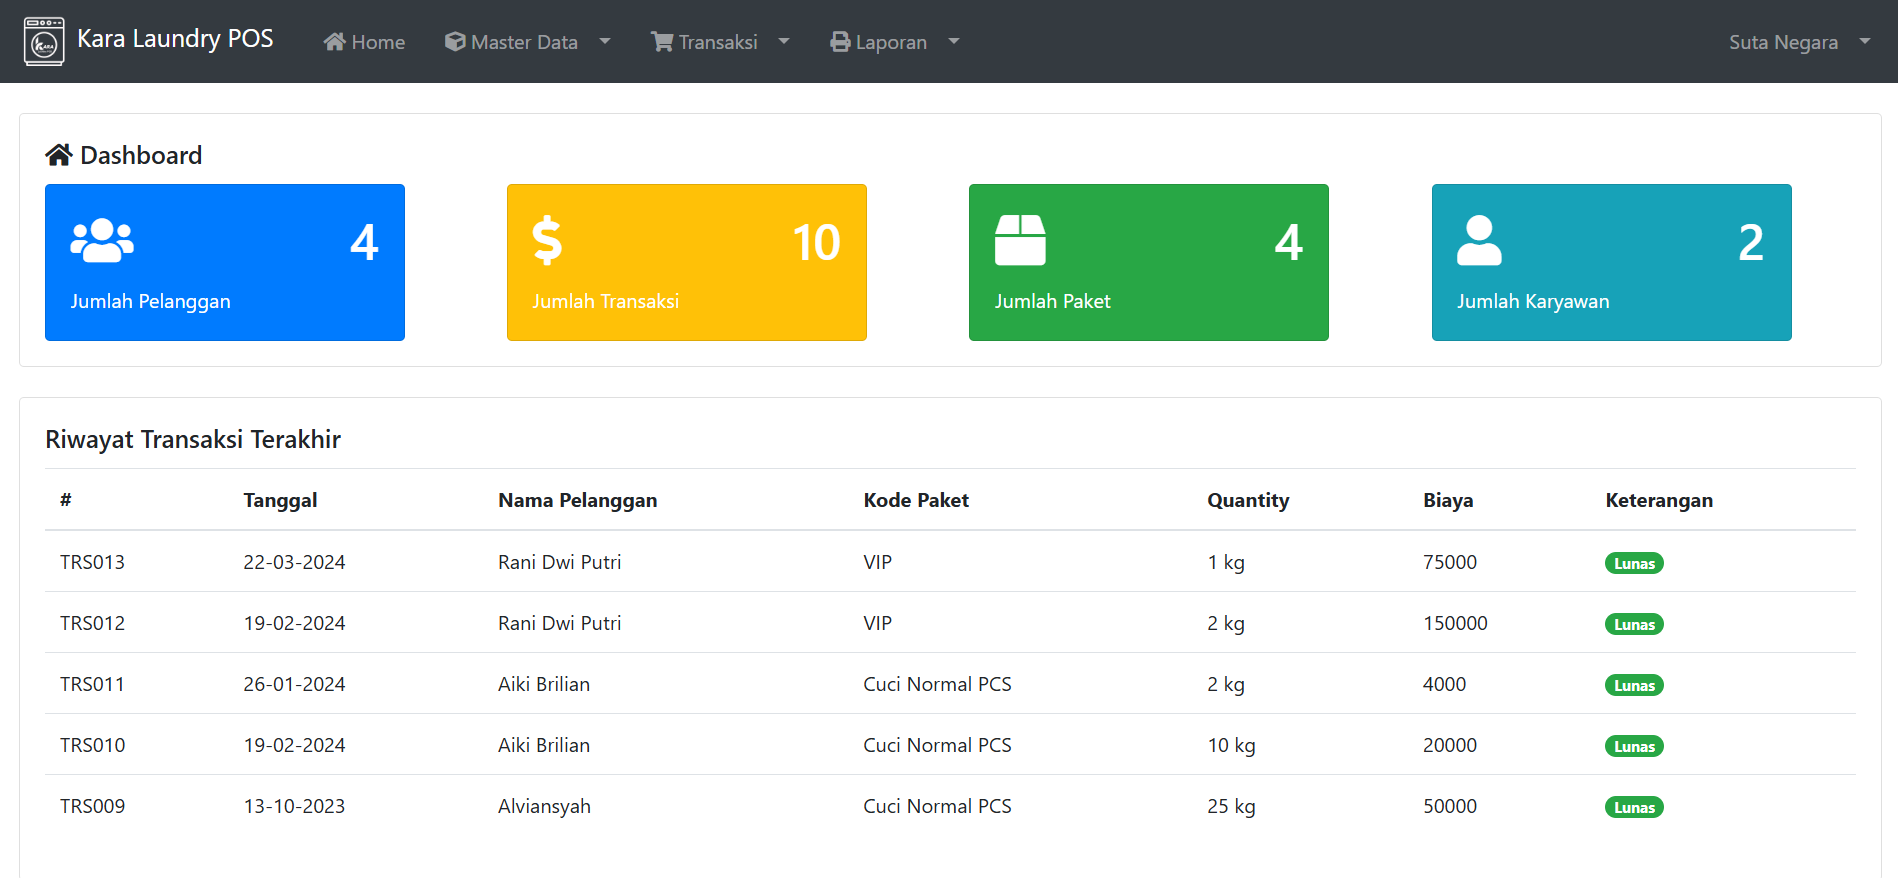Viewport: 1898px width, 878px height.
Task: Open the Suta Negara user menu
Action: [x=1798, y=42]
